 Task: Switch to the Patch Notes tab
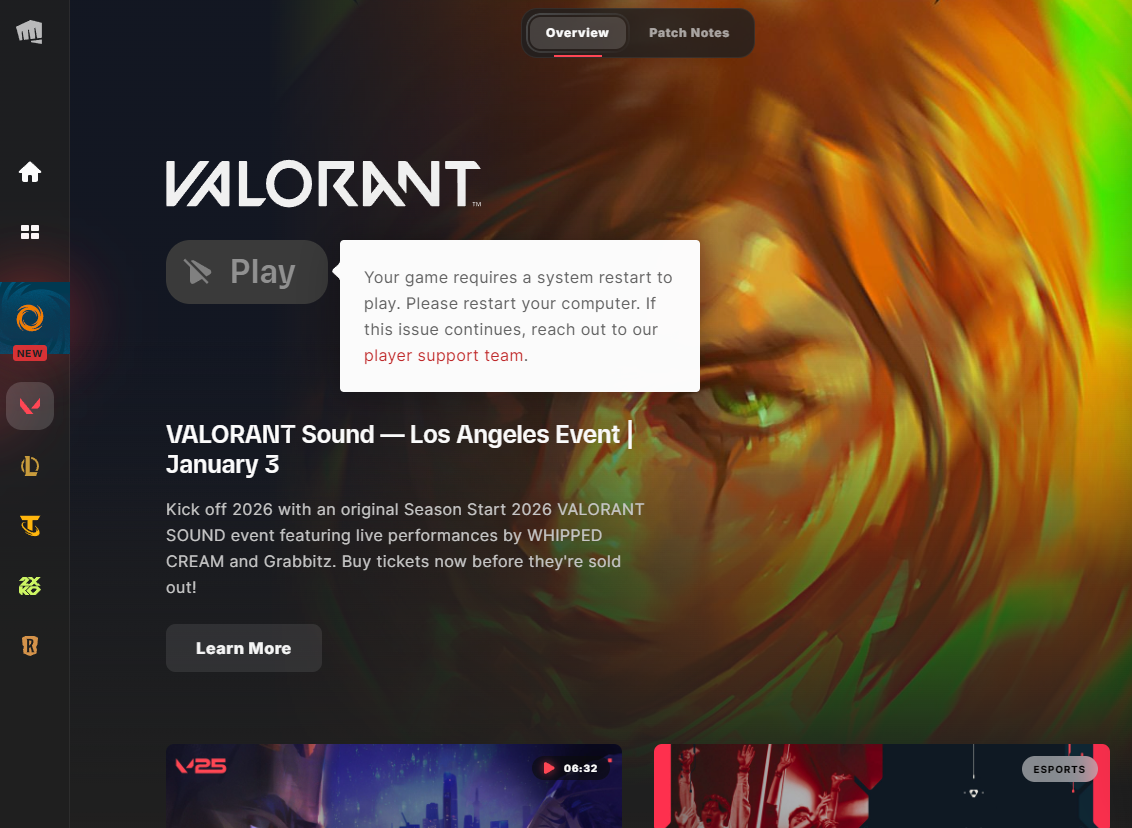point(689,33)
